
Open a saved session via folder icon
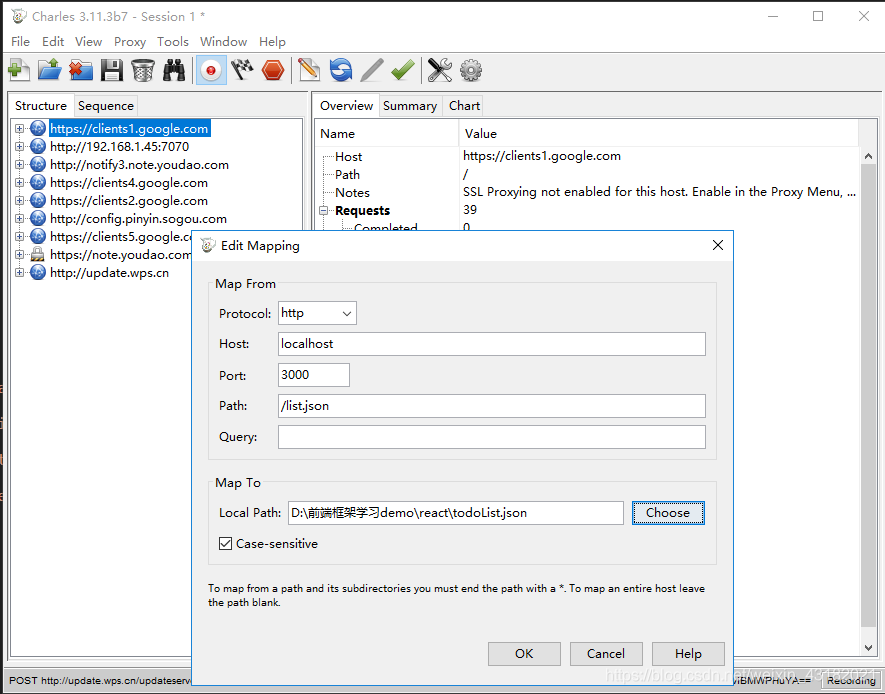point(50,71)
